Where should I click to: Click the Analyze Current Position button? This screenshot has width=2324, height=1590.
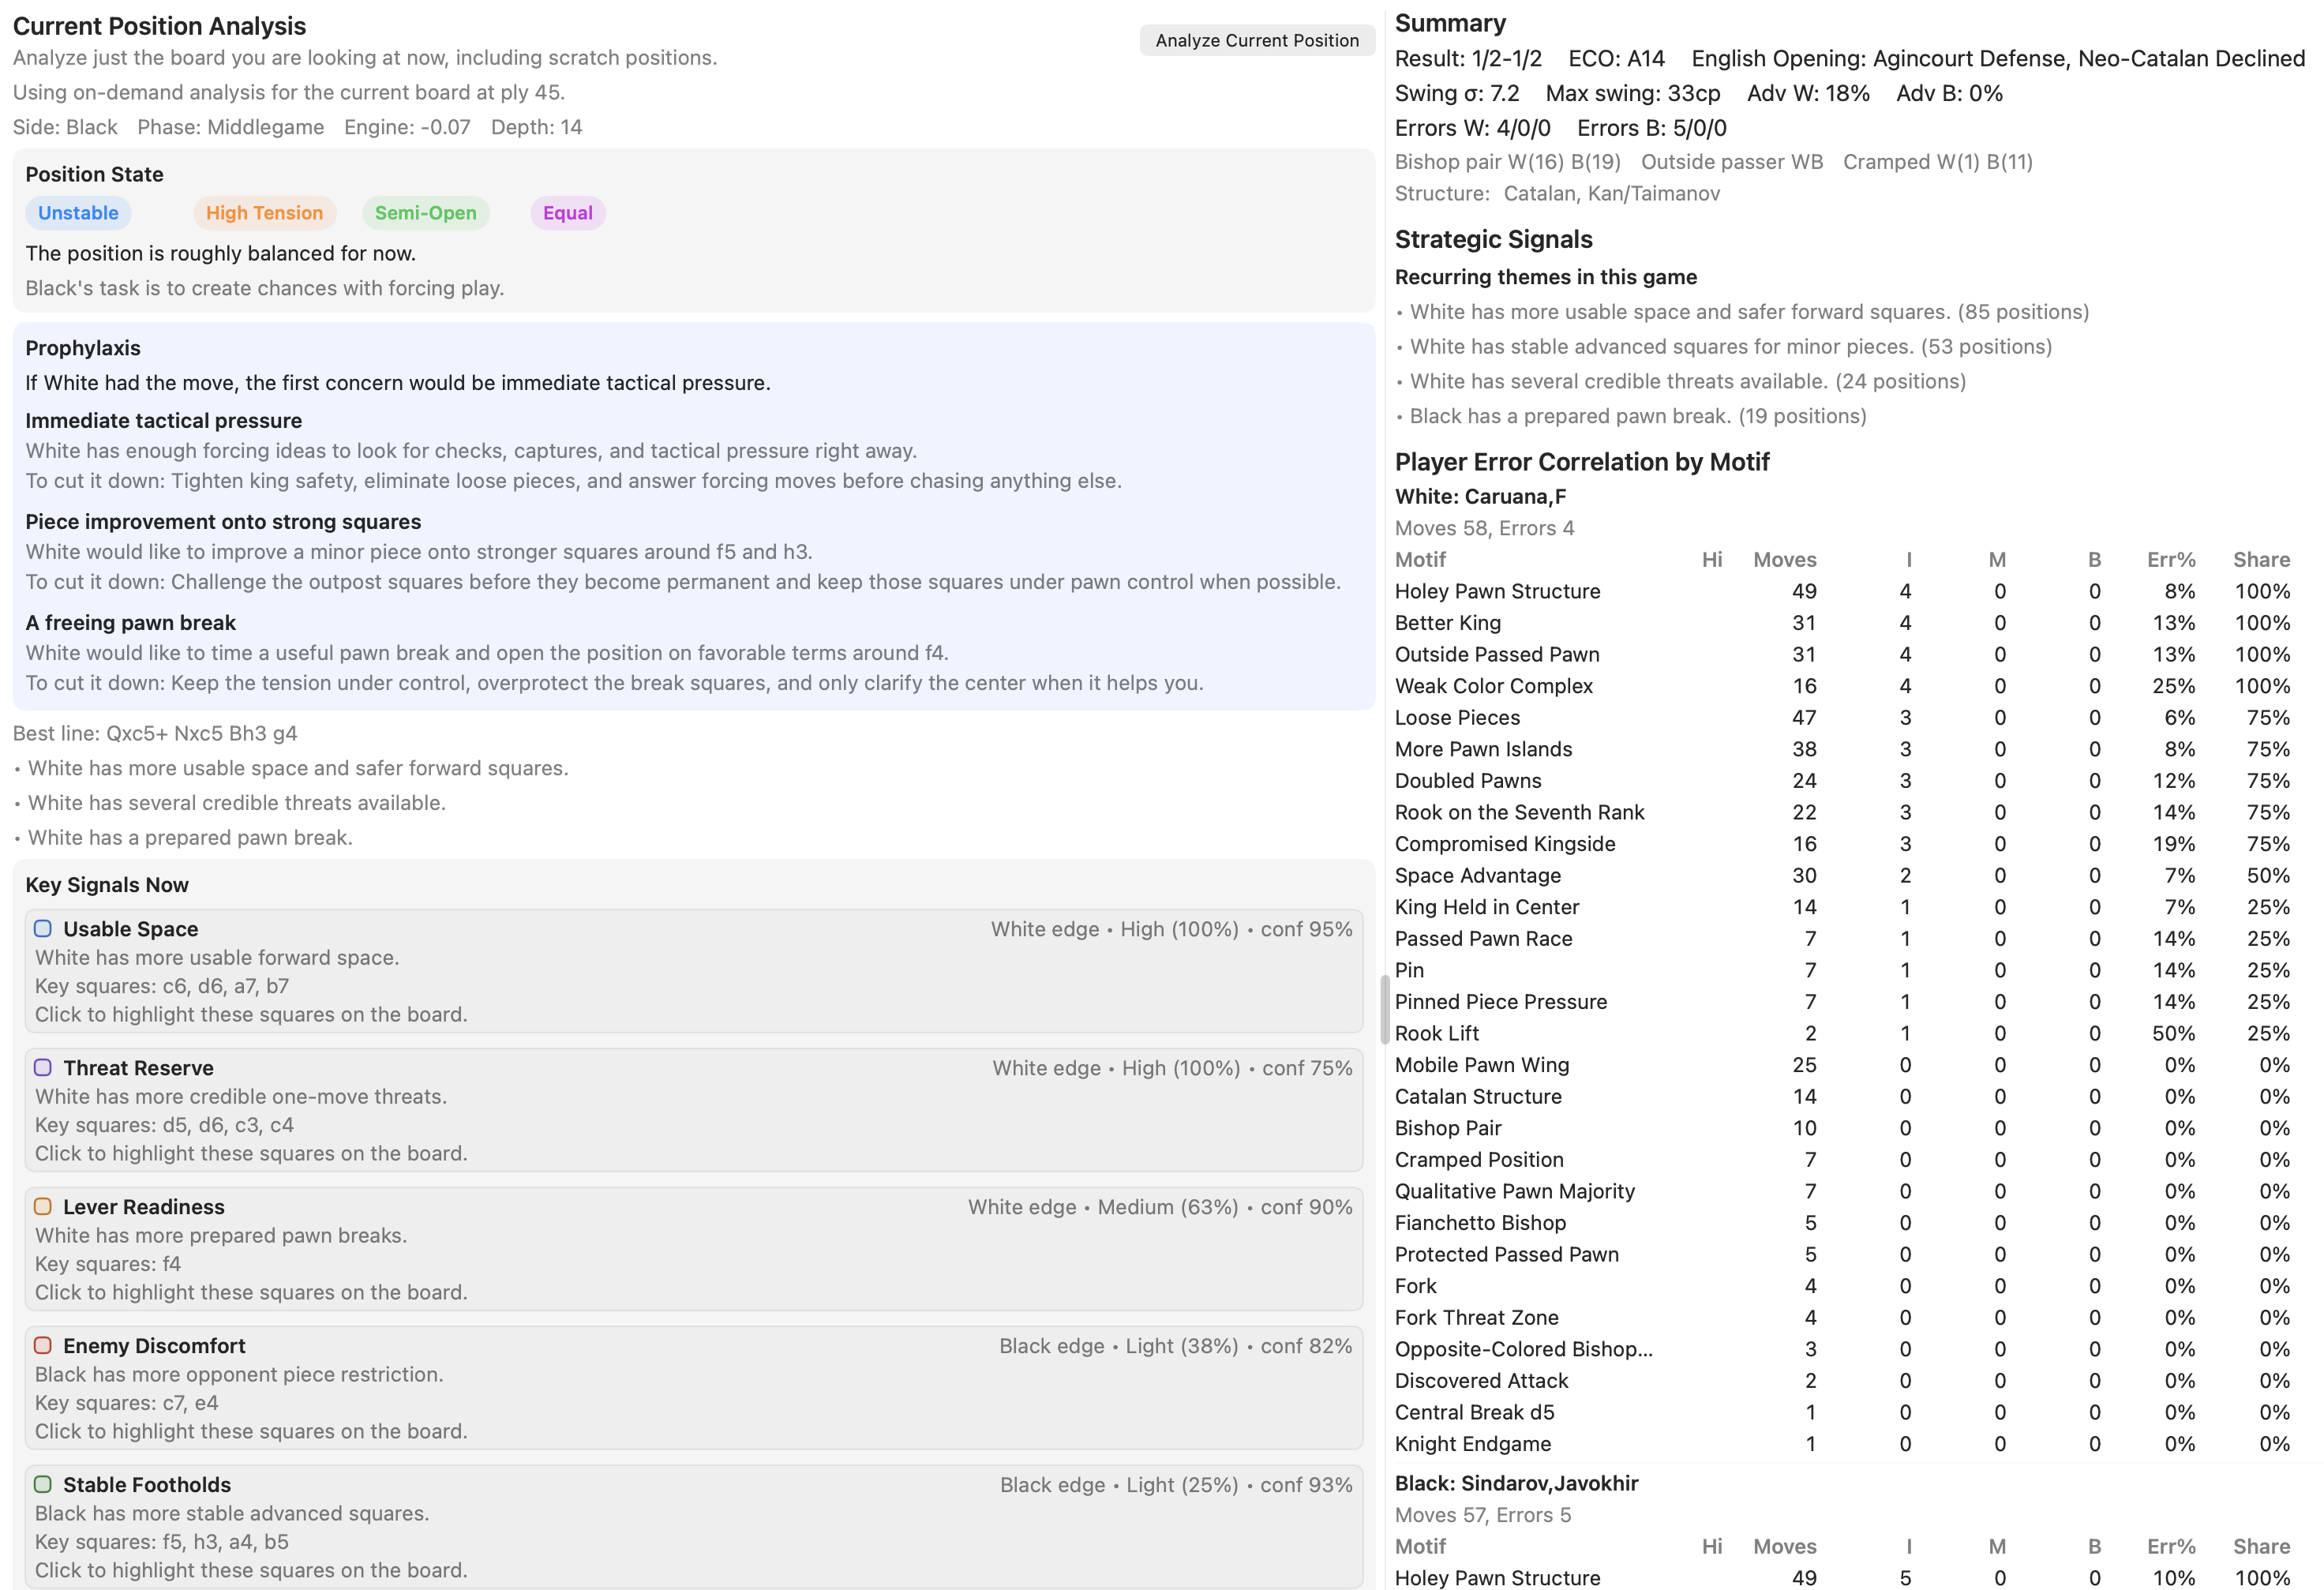click(1257, 40)
